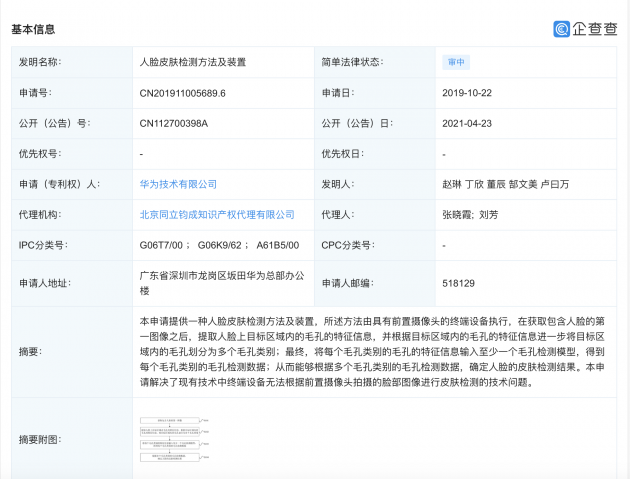The height and width of the screenshot is (479, 630).
Task: Click the 申请人地址 label
Action: [44, 284]
